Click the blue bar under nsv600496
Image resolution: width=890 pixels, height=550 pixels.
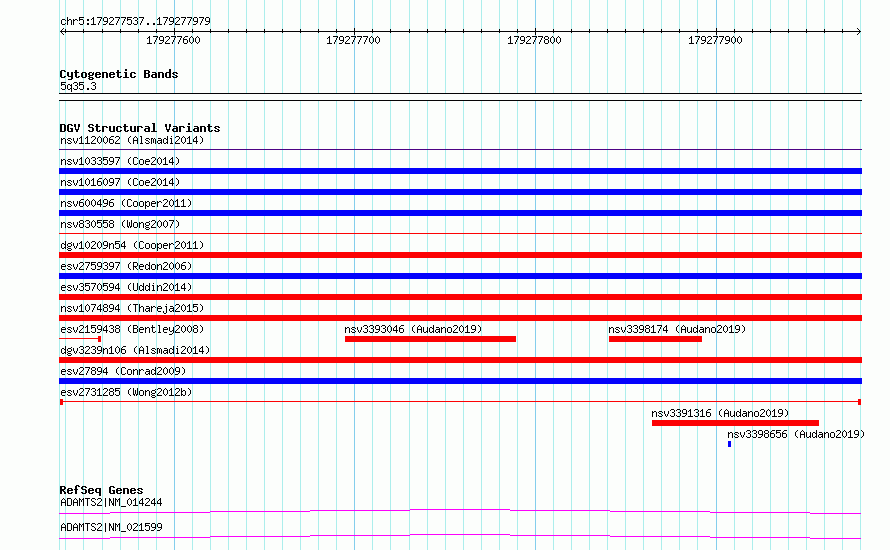(460, 213)
